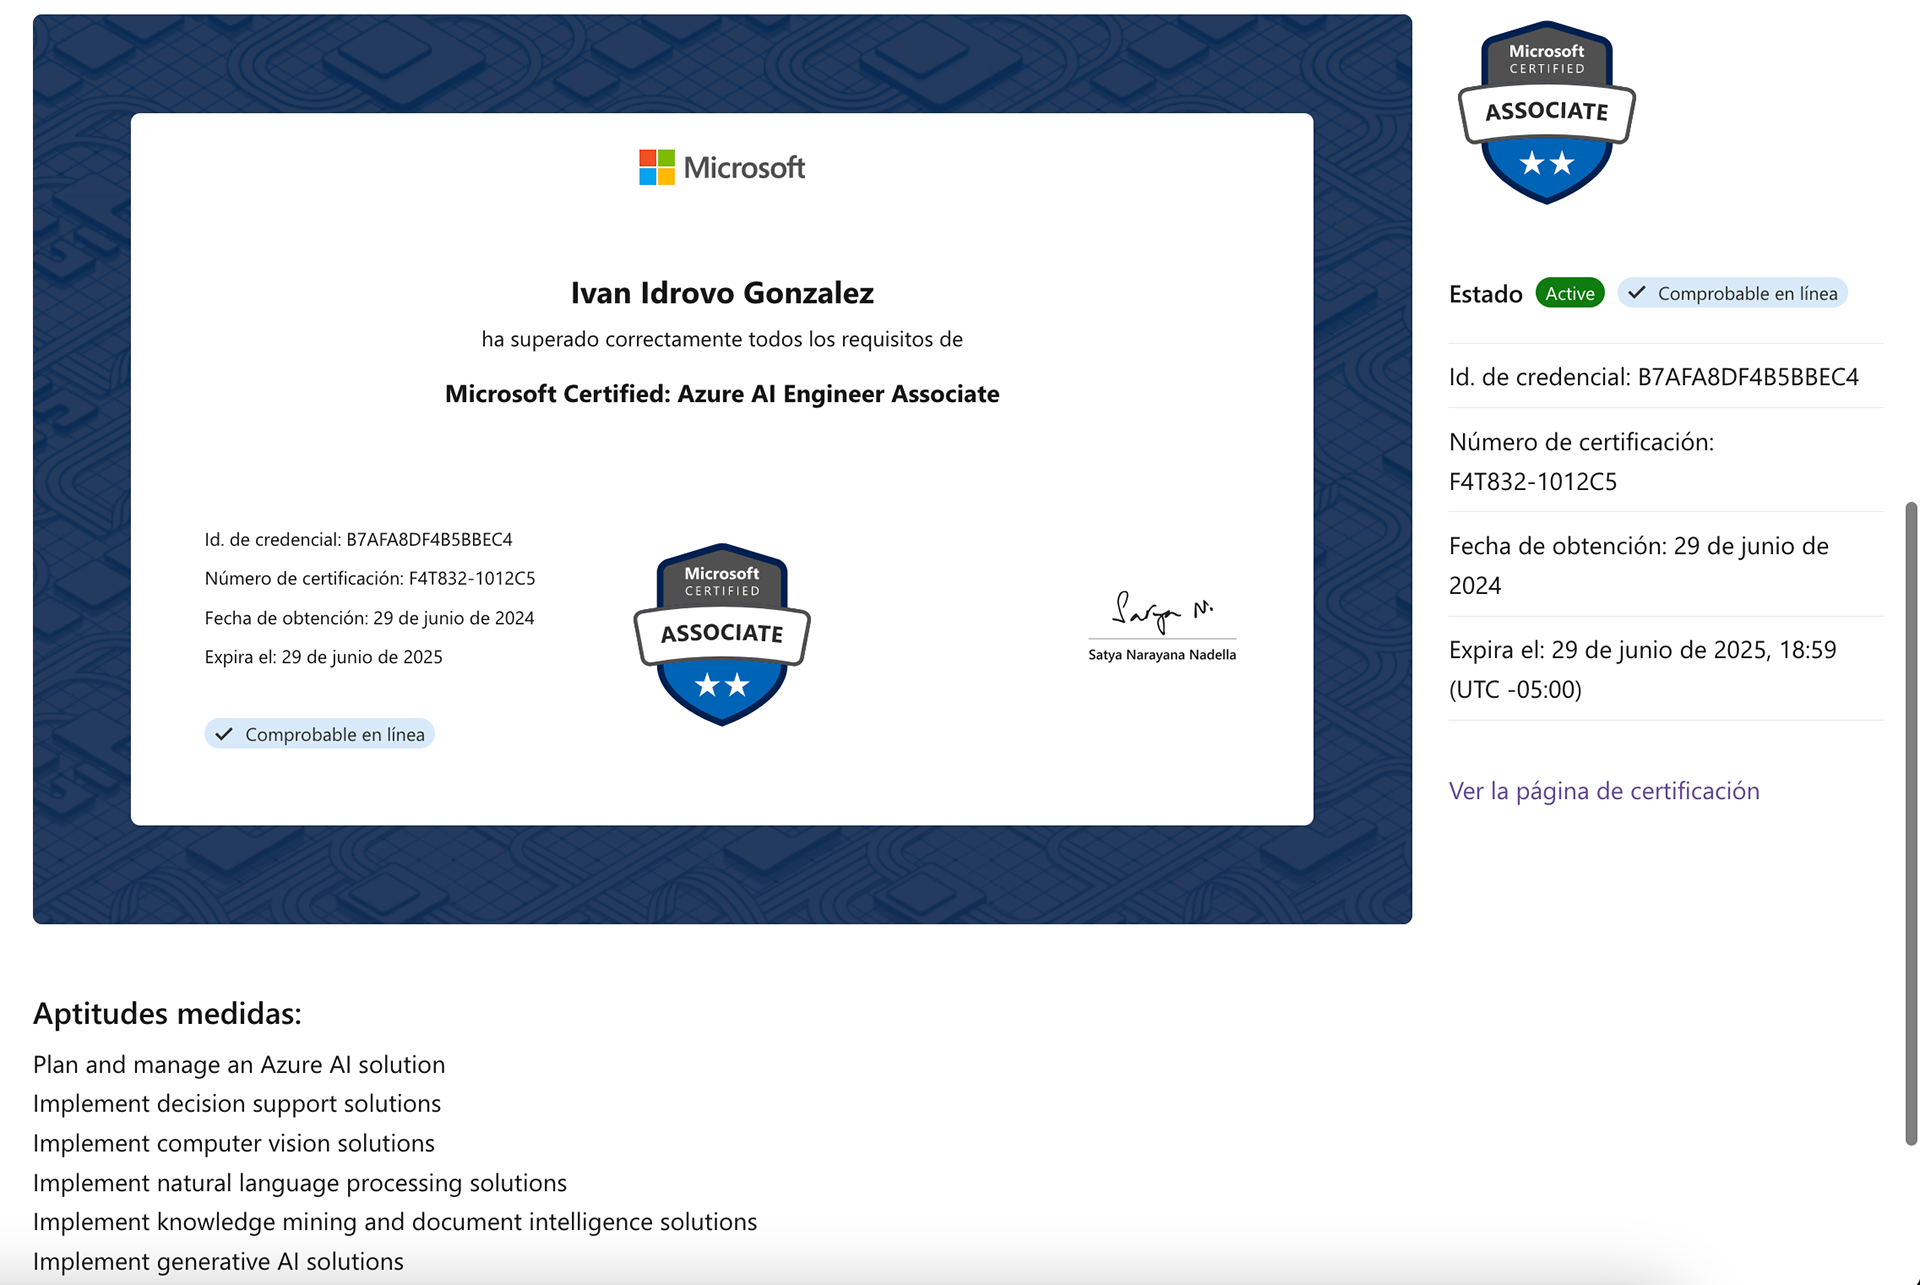The image size is (1920, 1285).
Task: Click certificate text 'Fecha de obtención: 29 de junio de 2024'
Action: pos(369,618)
